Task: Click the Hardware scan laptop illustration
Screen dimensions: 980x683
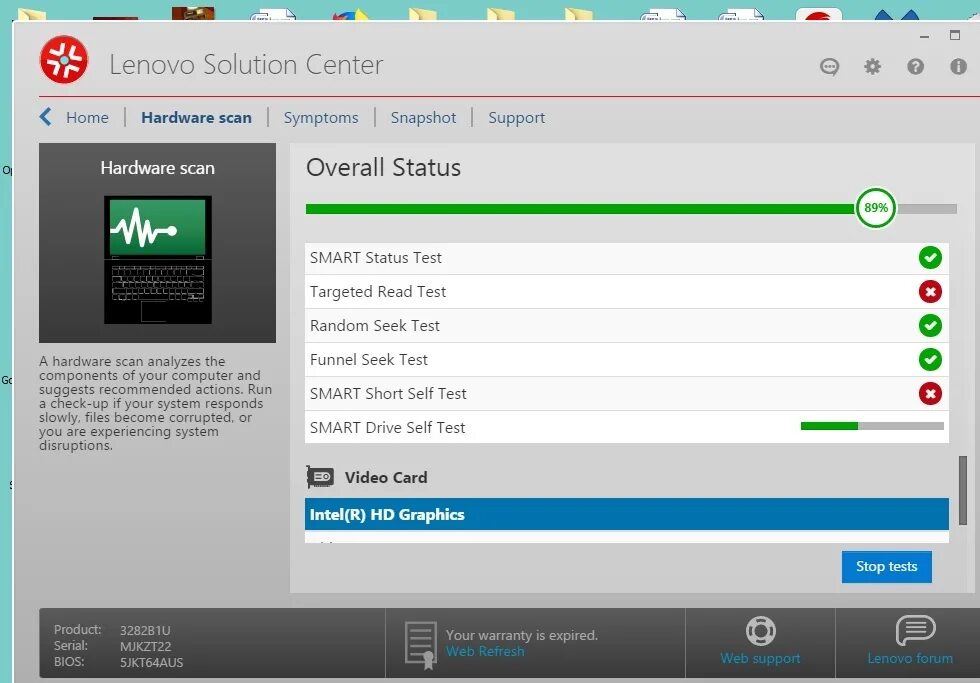Action: [158, 259]
